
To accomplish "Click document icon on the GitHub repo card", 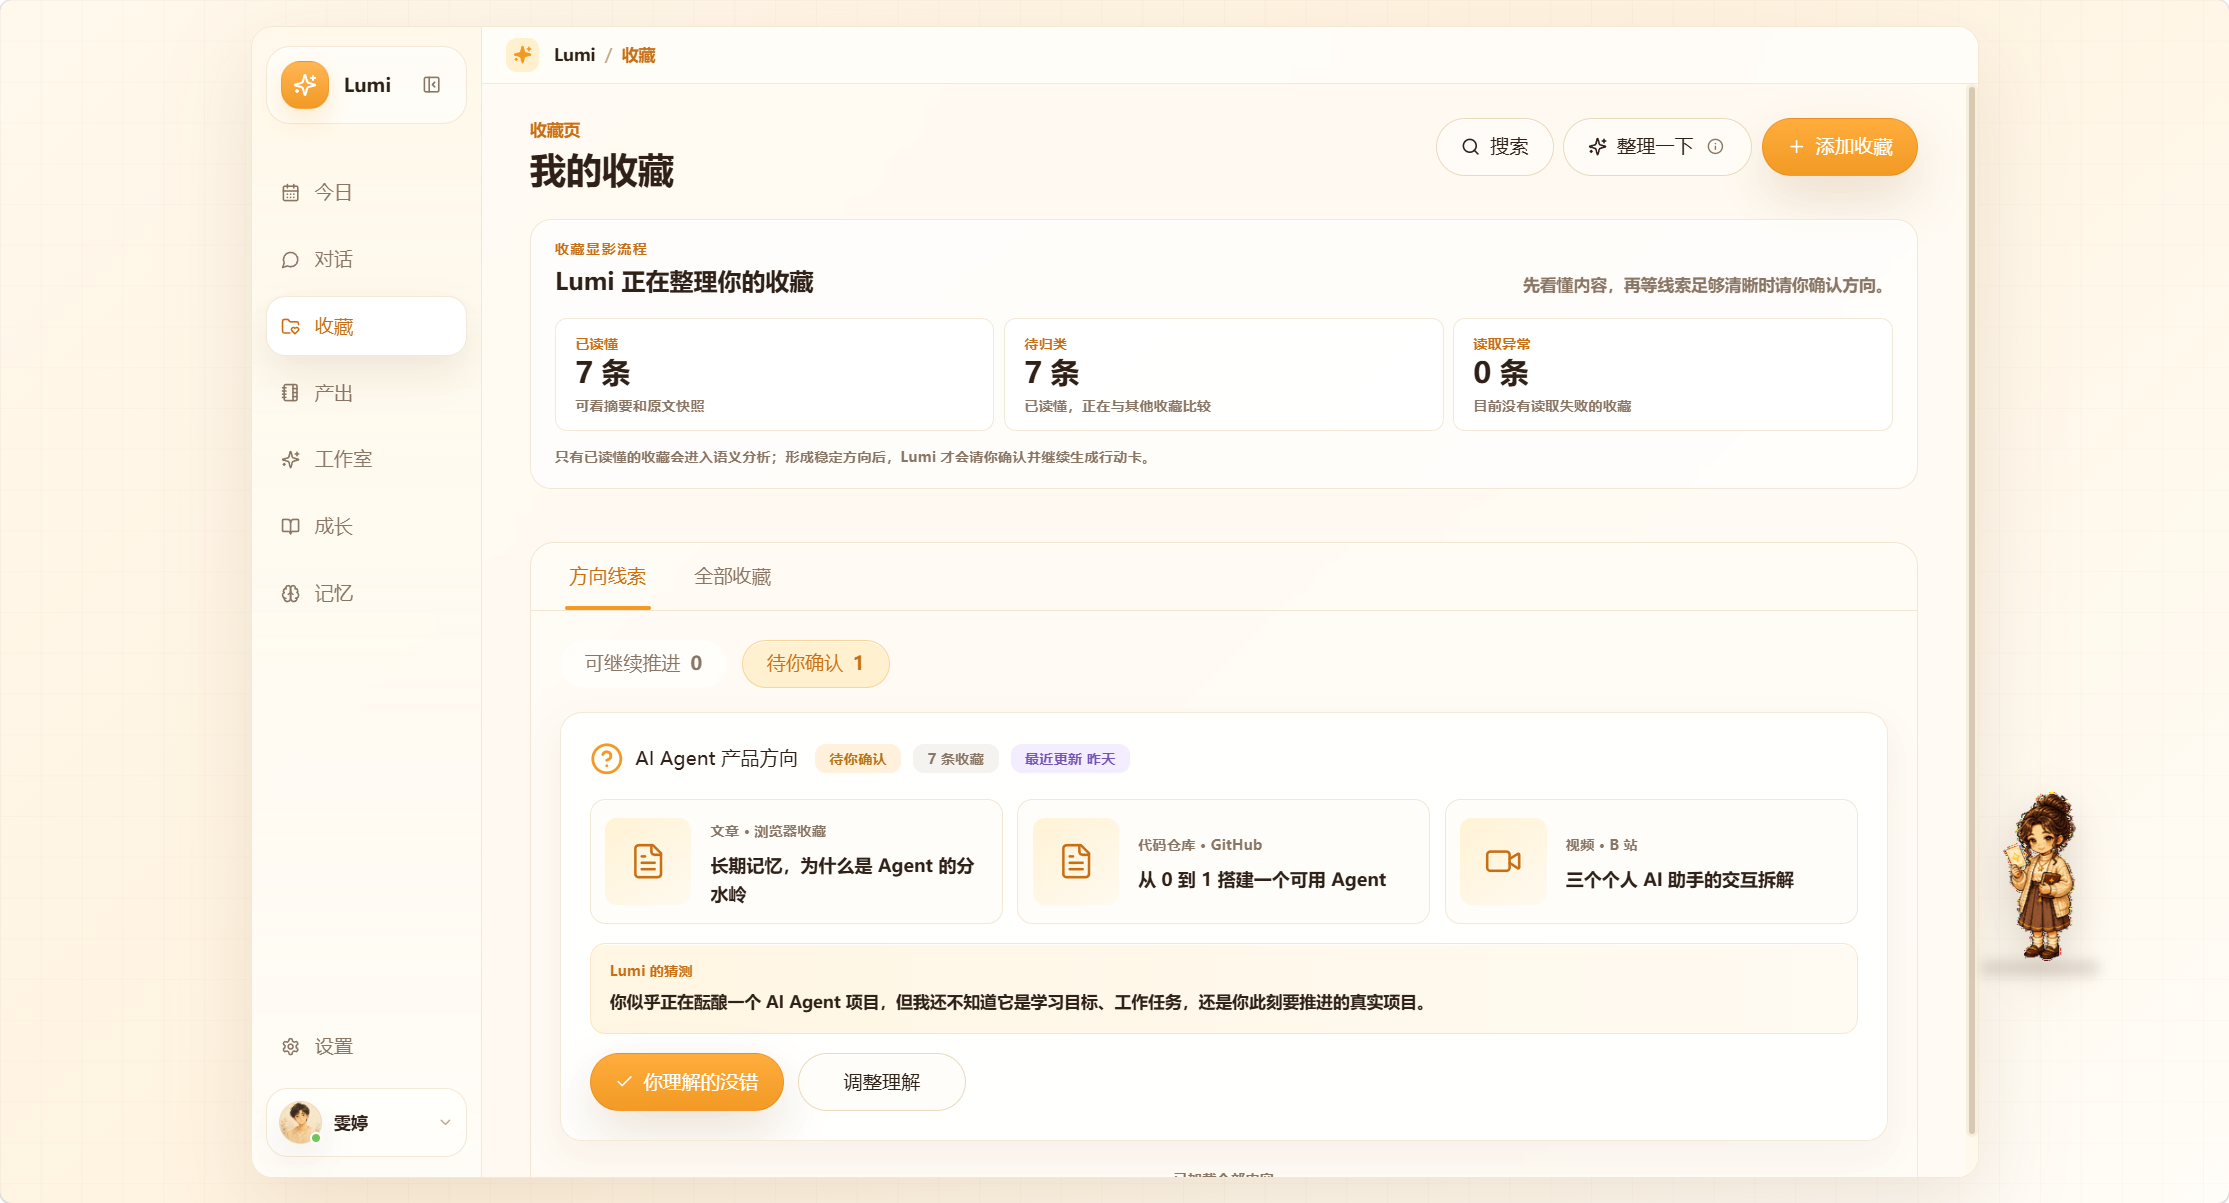I will tap(1076, 861).
